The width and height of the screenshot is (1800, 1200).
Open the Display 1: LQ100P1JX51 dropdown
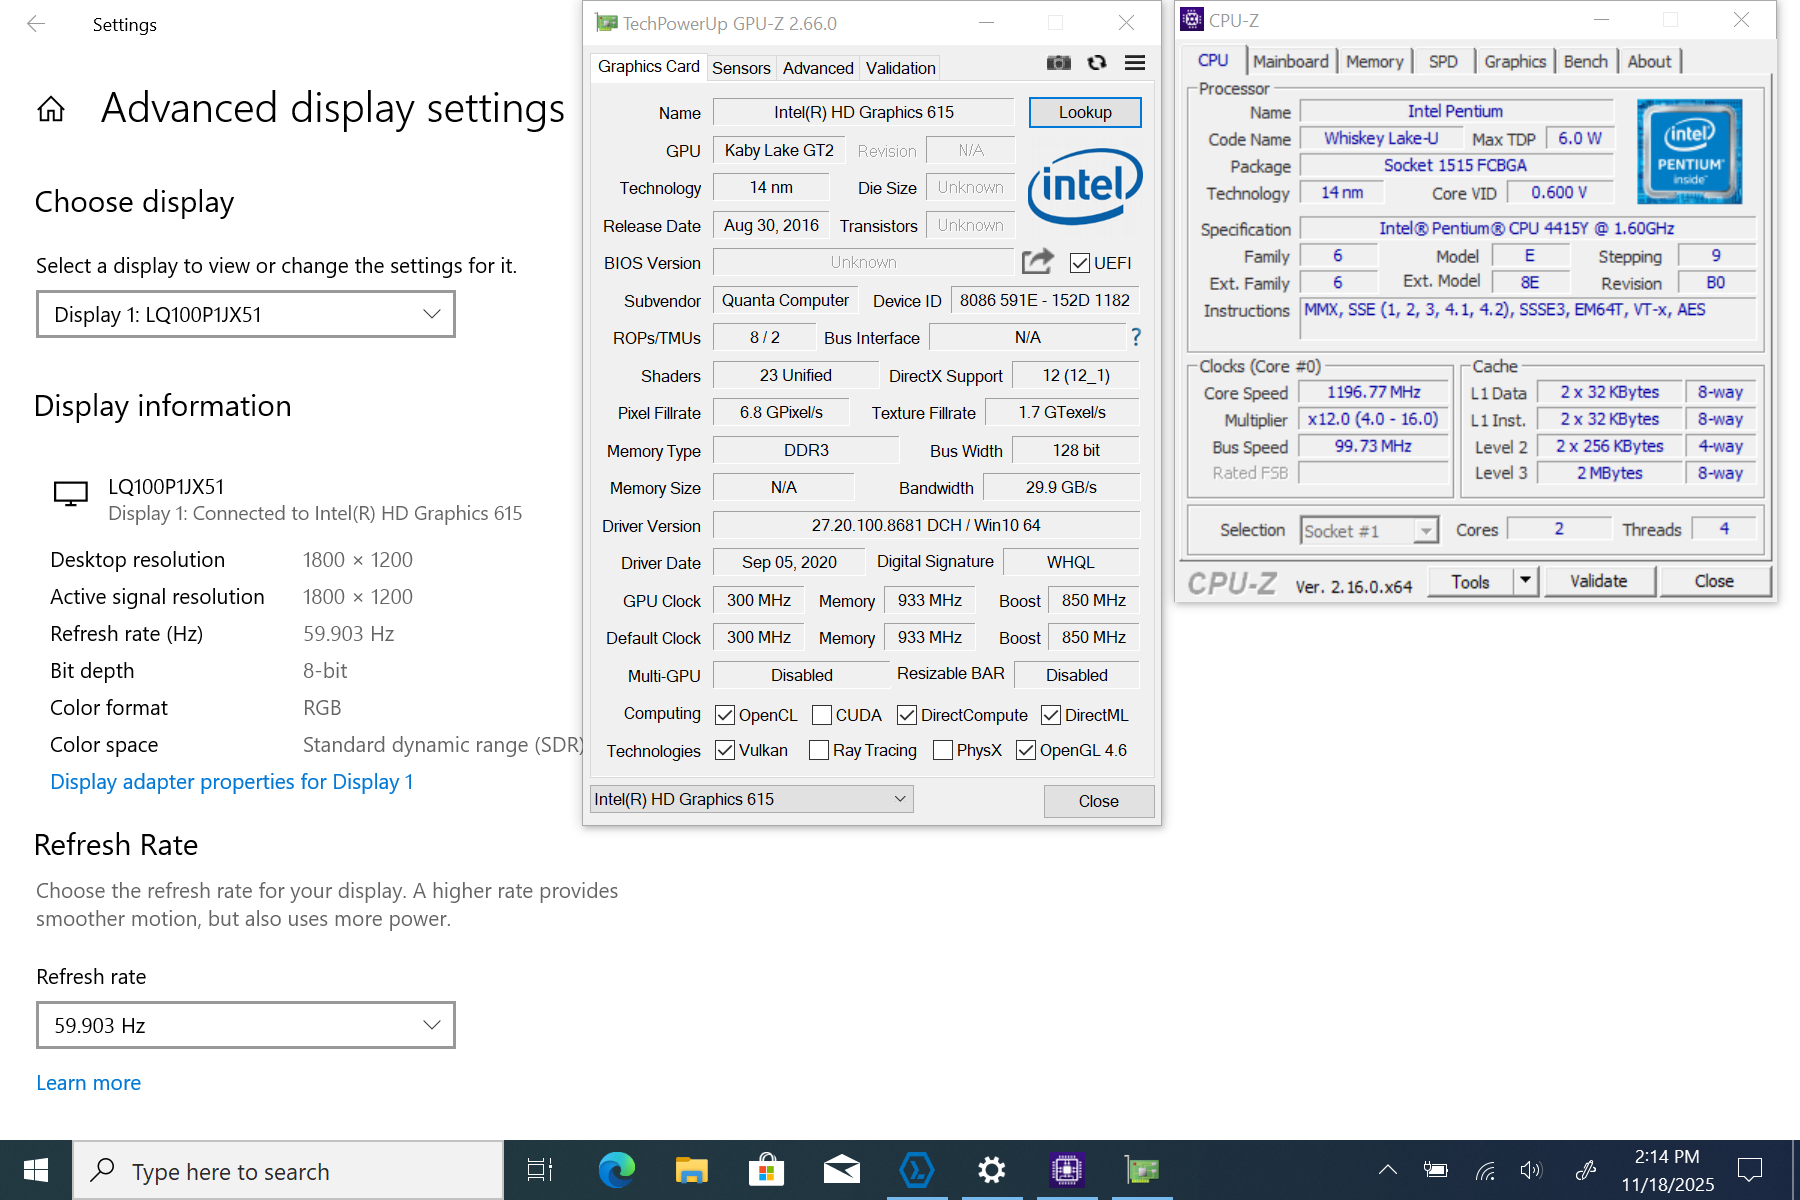click(246, 314)
